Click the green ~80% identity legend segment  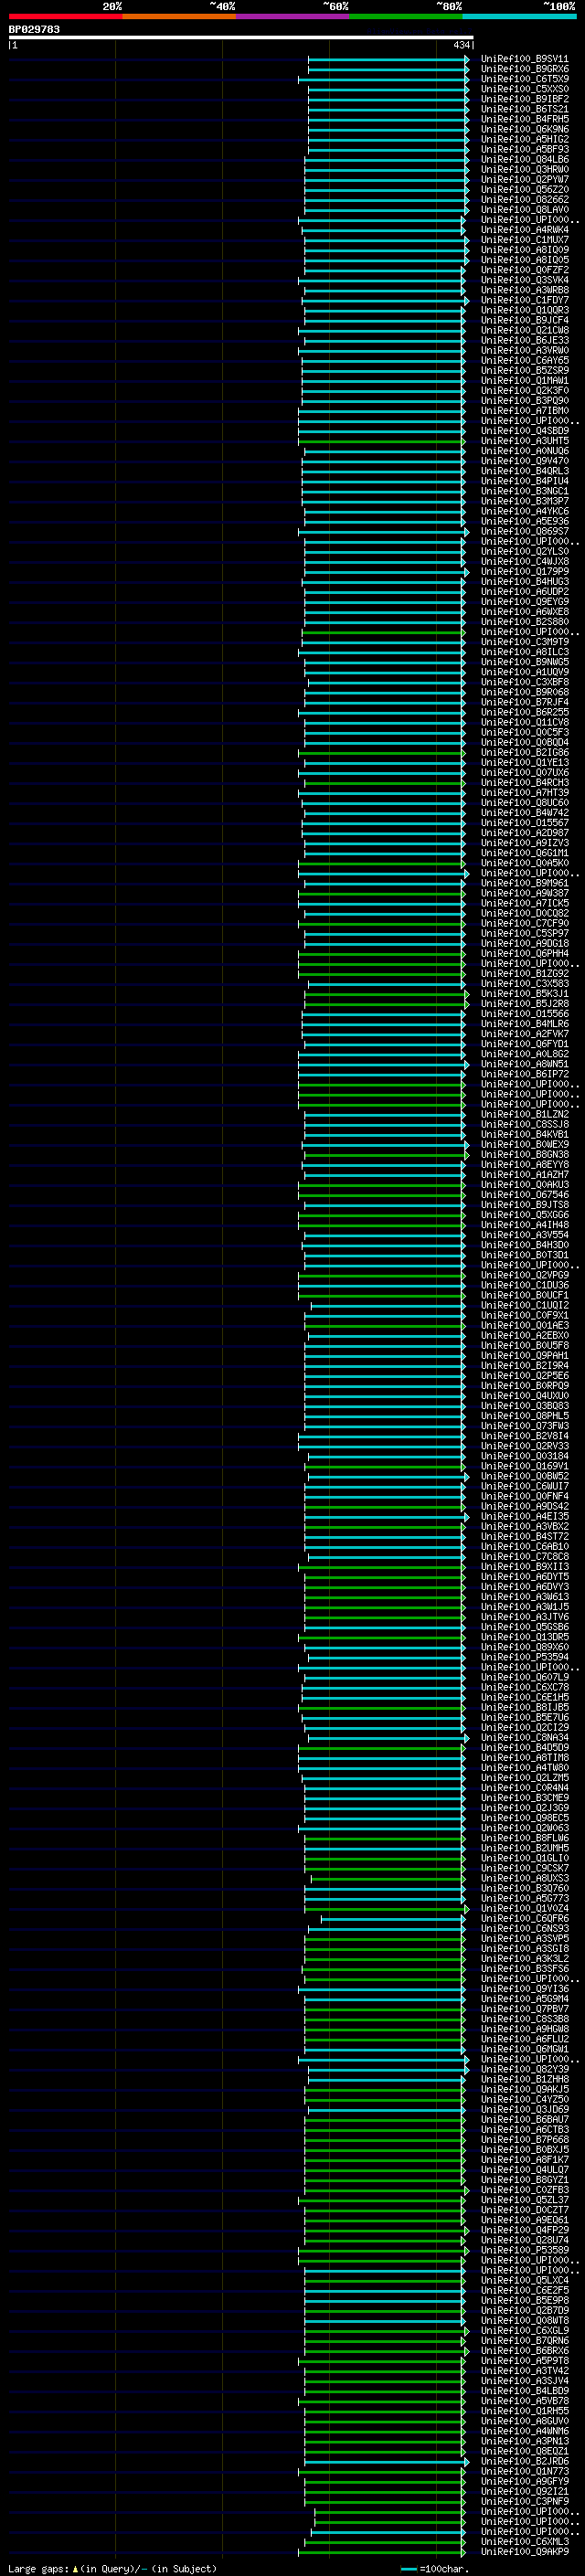coord(406,16)
